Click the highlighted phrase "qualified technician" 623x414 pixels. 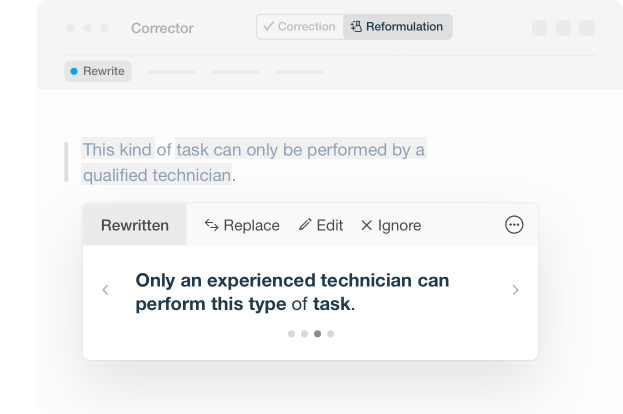click(x=157, y=175)
